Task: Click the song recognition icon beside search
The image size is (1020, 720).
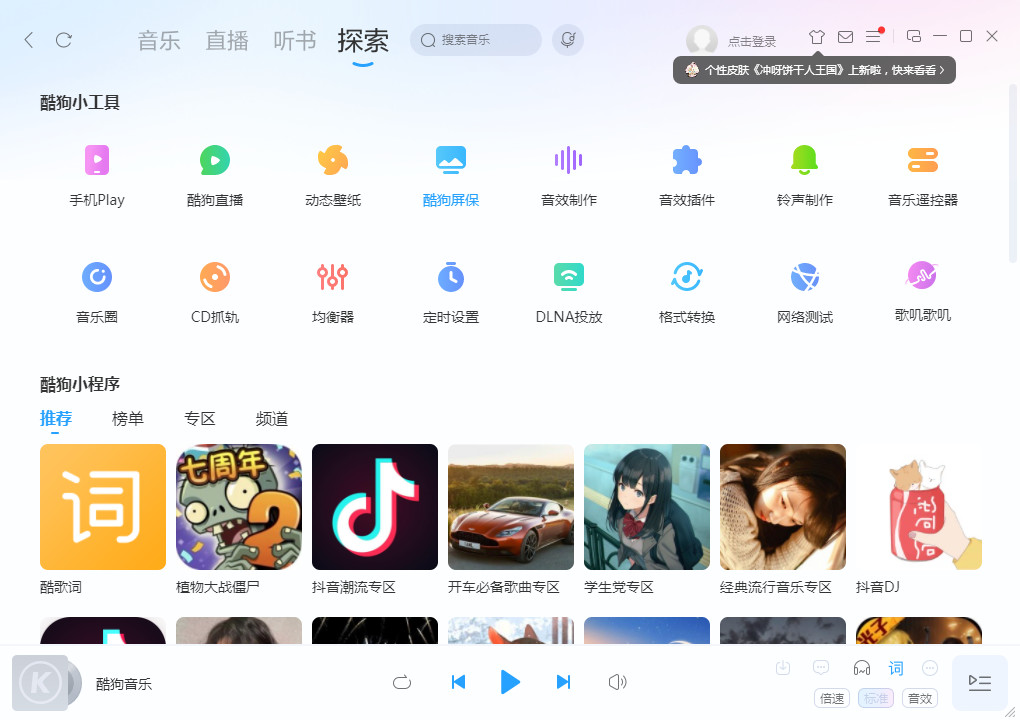Action: pyautogui.click(x=568, y=40)
